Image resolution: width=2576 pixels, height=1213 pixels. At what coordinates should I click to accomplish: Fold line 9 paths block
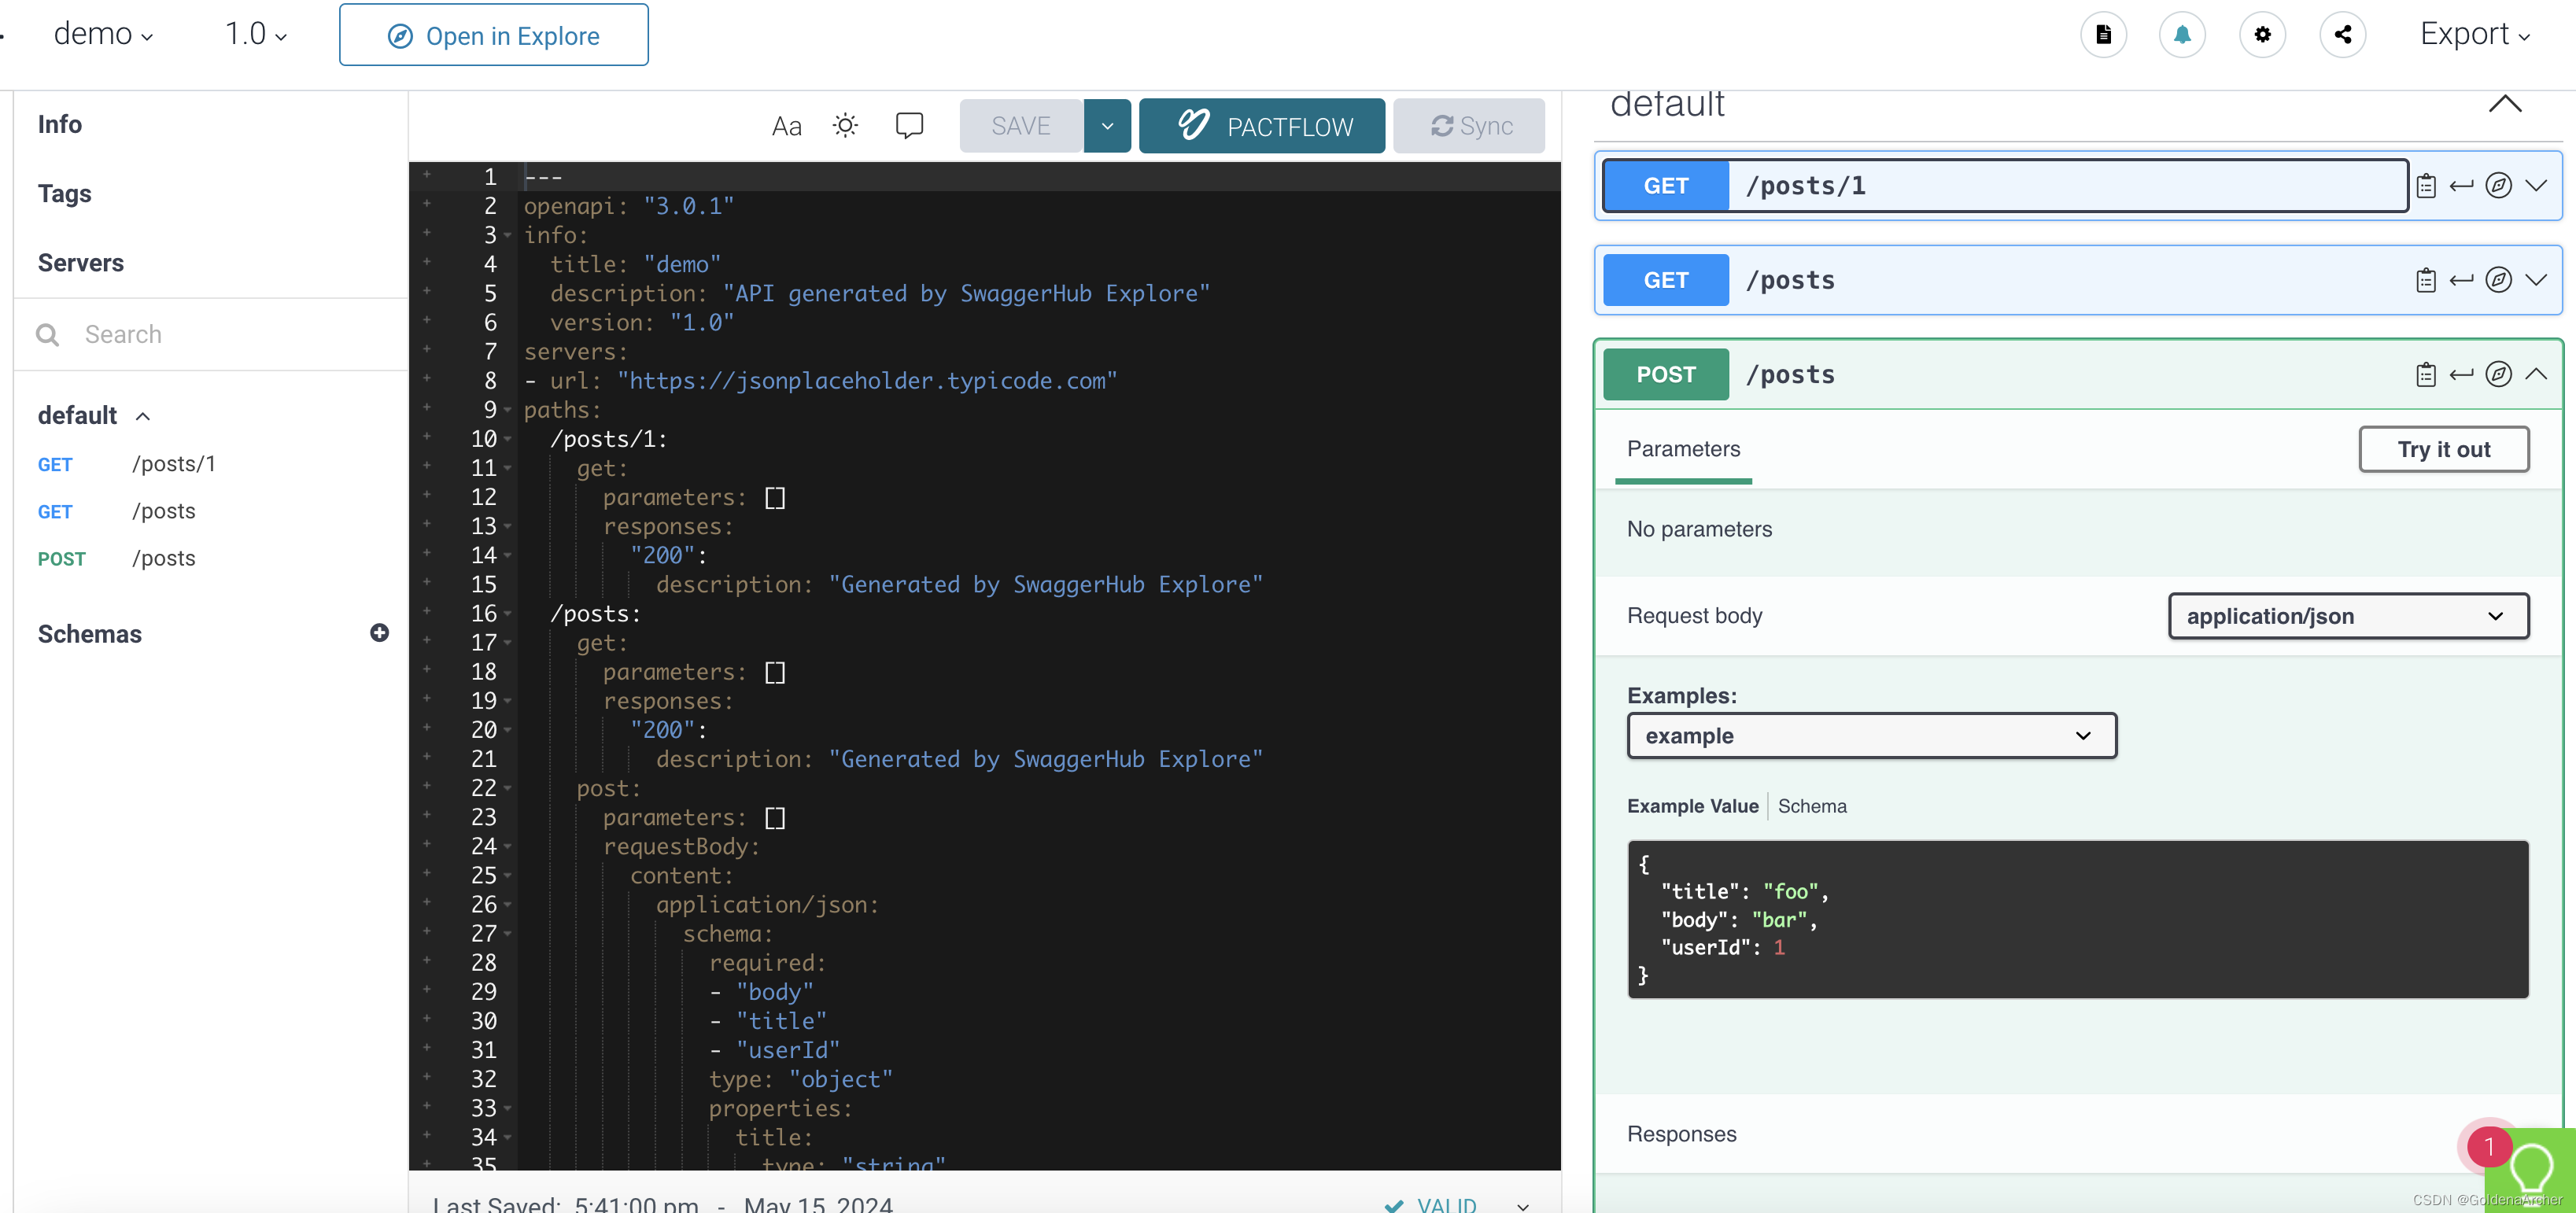click(508, 411)
